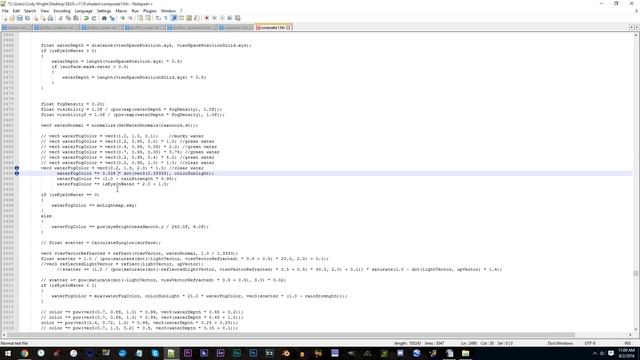
Task: Toggle the bookmark marker on line 2489
Action: pyautogui.click(x=17, y=173)
